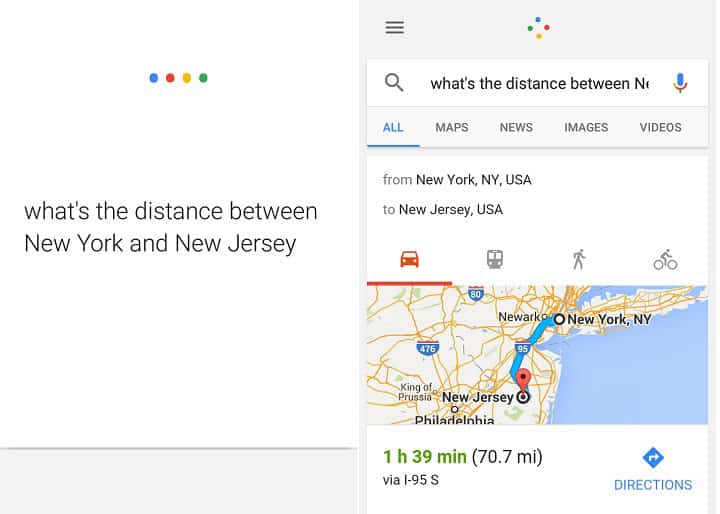Open the hamburger menu
Screen dimensions: 720x514
coord(394,28)
